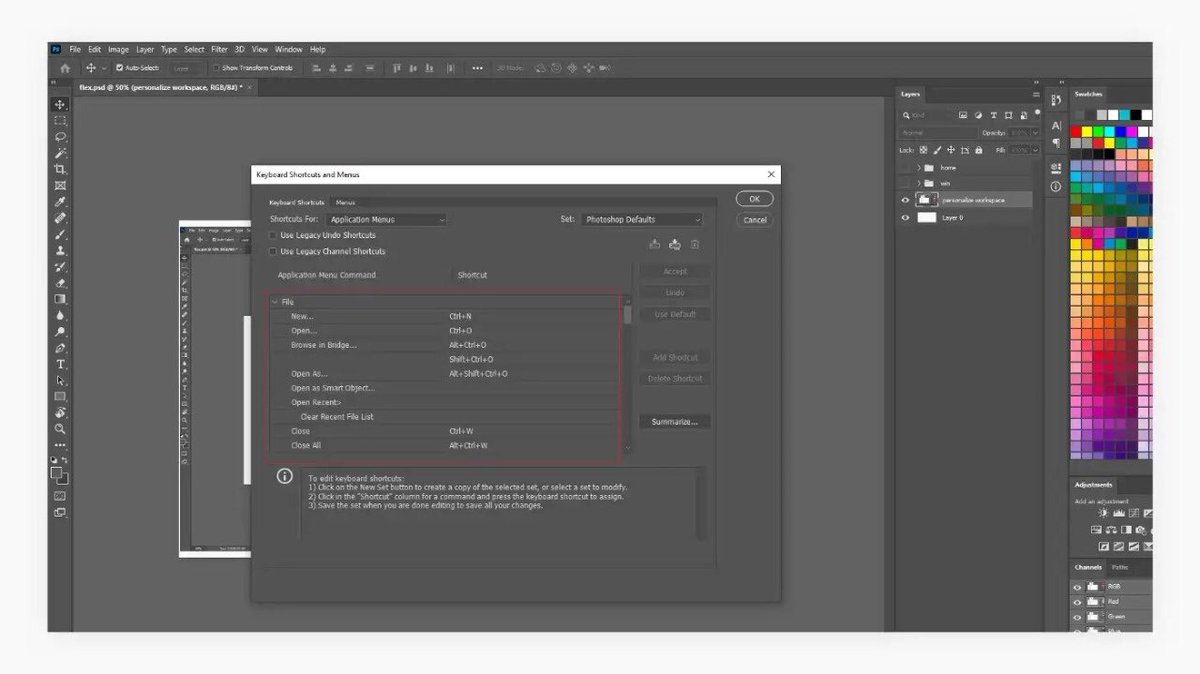Select the Horizontal Type tool
Image resolution: width=1200 pixels, height=674 pixels.
[60, 364]
